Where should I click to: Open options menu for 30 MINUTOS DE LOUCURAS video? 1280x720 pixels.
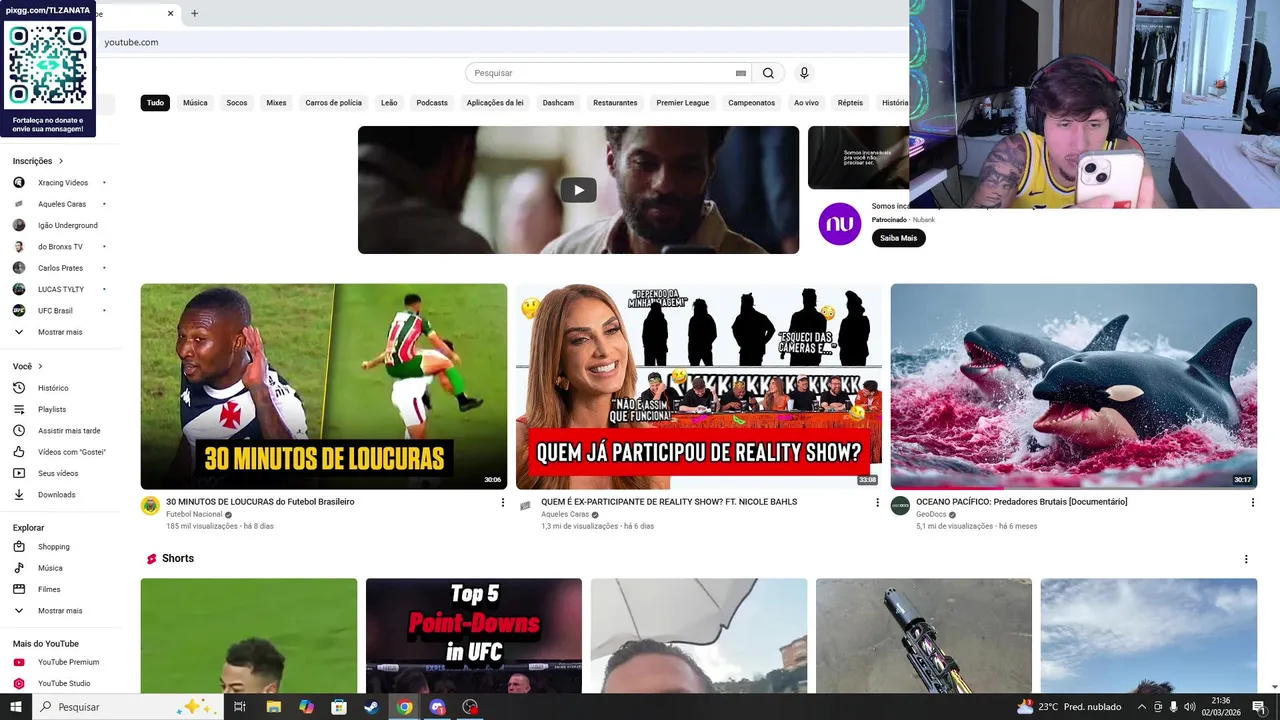click(503, 503)
